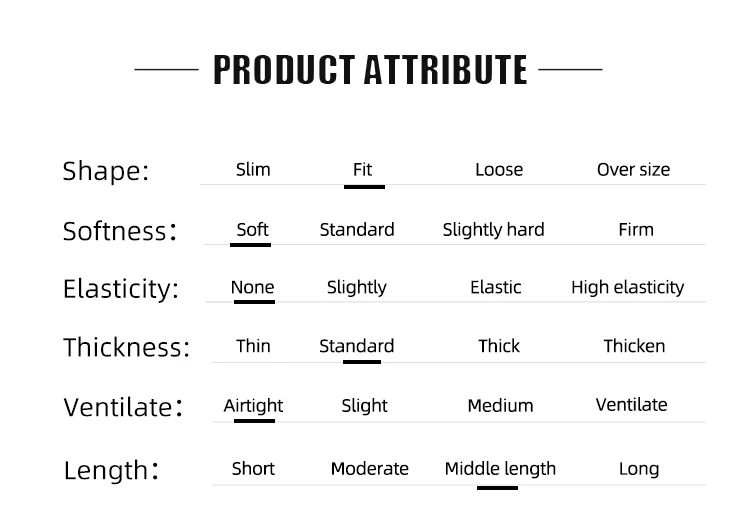
Task: Click the Soft softness option
Action: tap(252, 229)
